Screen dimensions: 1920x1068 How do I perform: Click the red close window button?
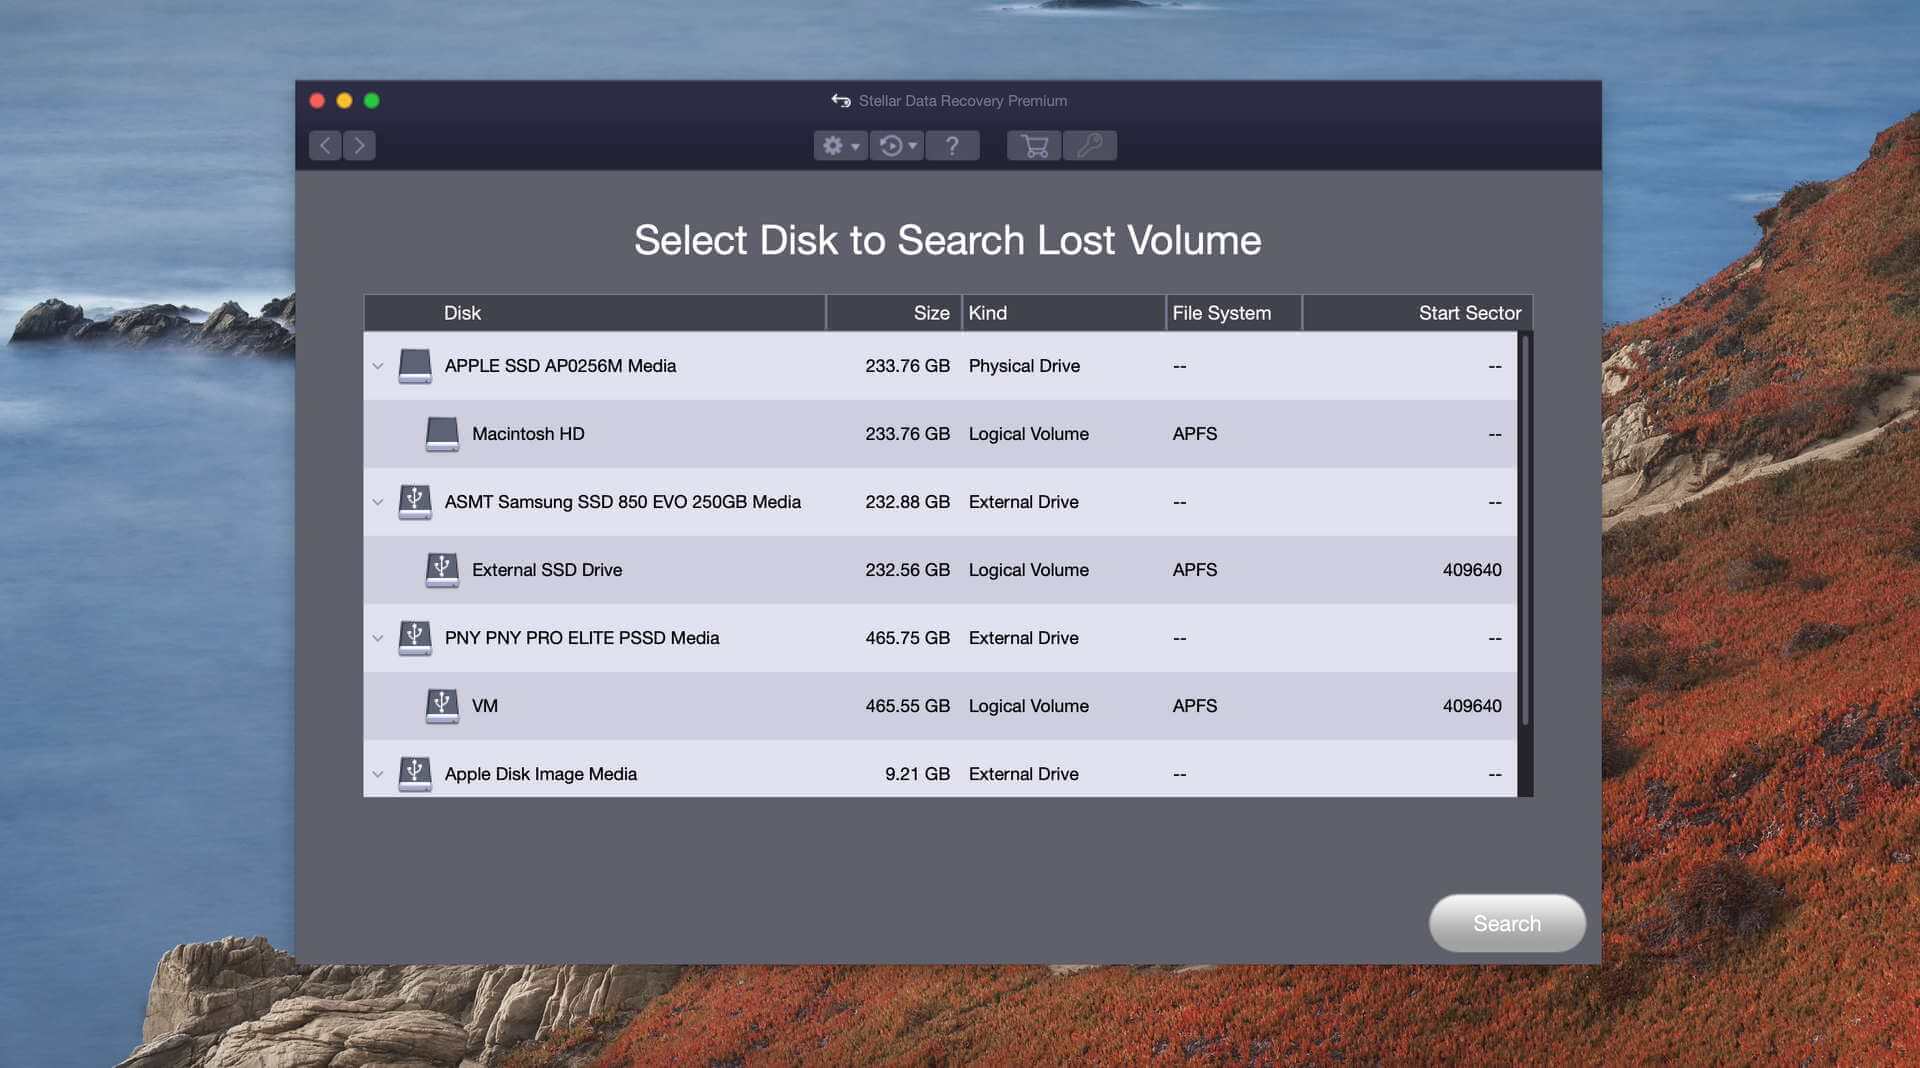click(317, 101)
